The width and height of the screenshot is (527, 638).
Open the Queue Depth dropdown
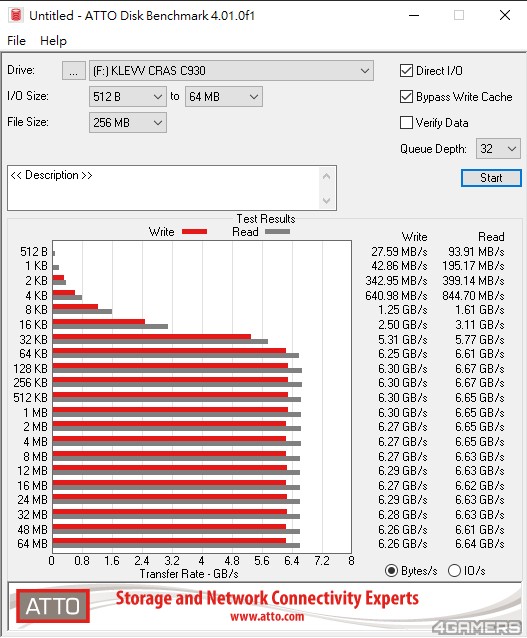tap(498, 149)
